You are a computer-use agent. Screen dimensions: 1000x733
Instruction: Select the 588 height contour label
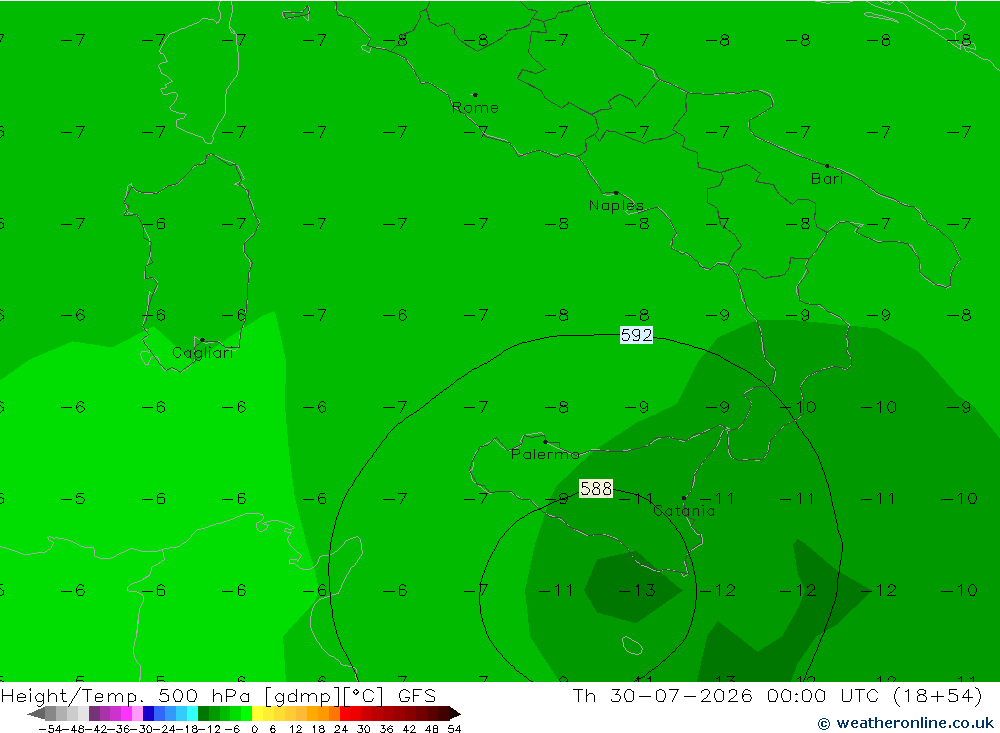[596, 488]
